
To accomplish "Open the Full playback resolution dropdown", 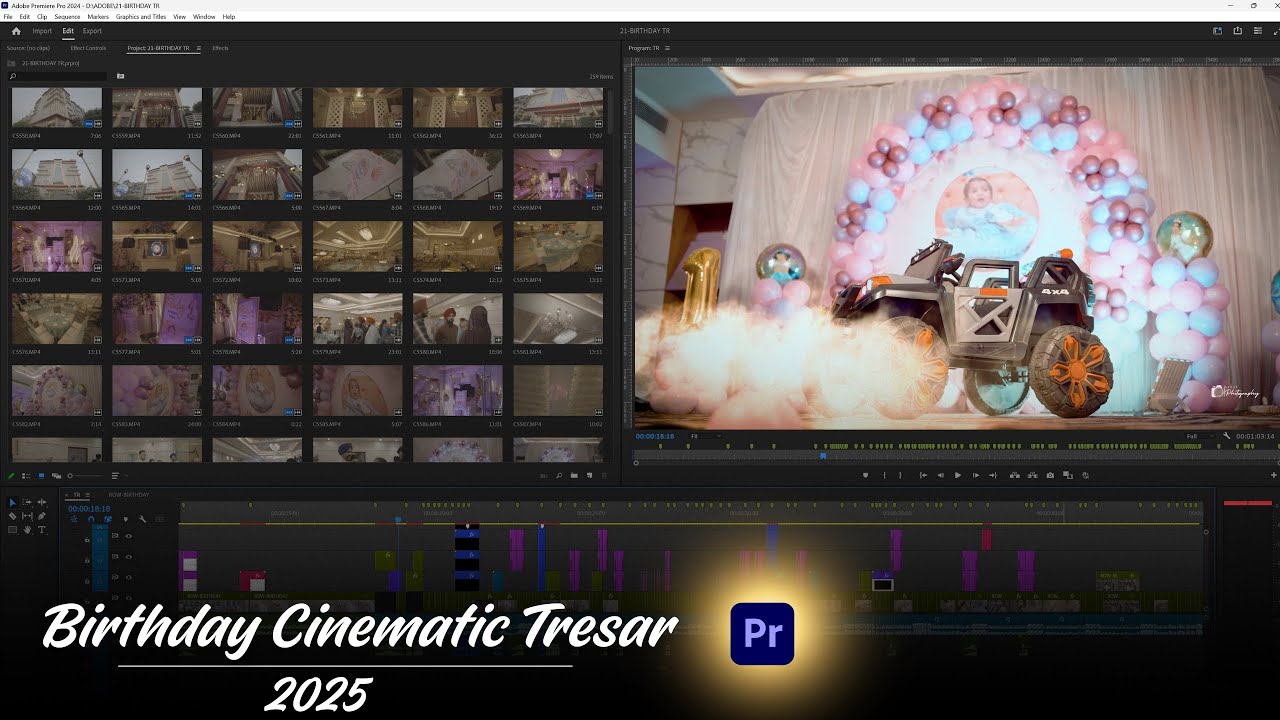I will tap(1201, 436).
